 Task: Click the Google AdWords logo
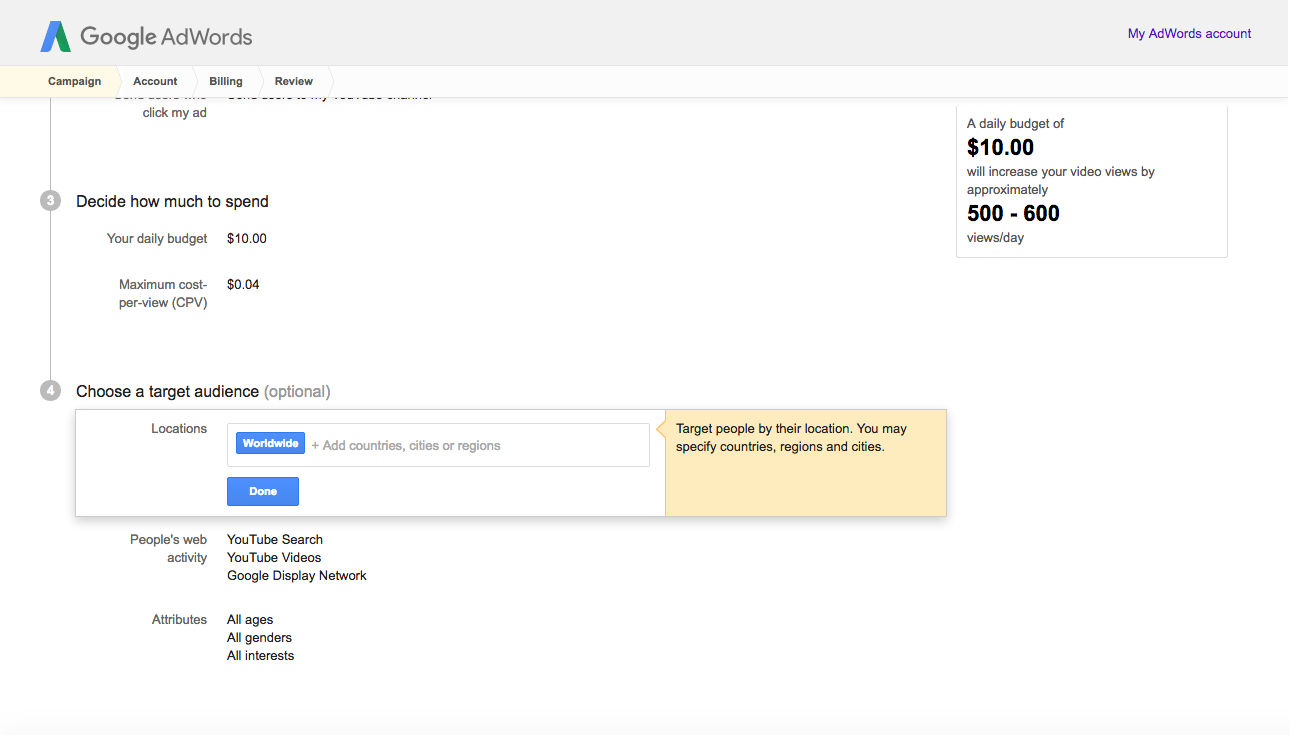coord(146,37)
